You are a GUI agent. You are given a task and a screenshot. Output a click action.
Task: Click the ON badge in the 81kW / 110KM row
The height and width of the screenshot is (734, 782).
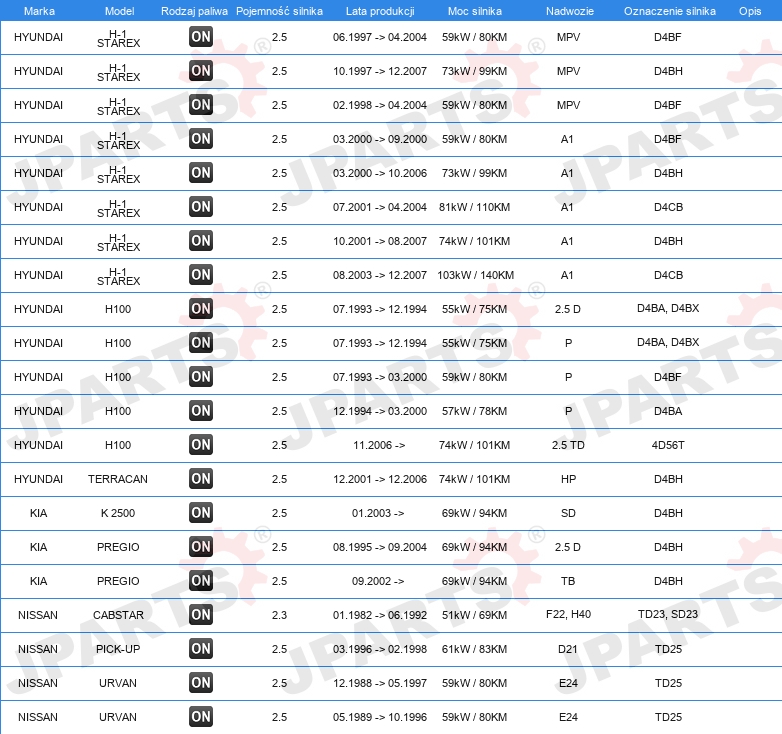201,206
